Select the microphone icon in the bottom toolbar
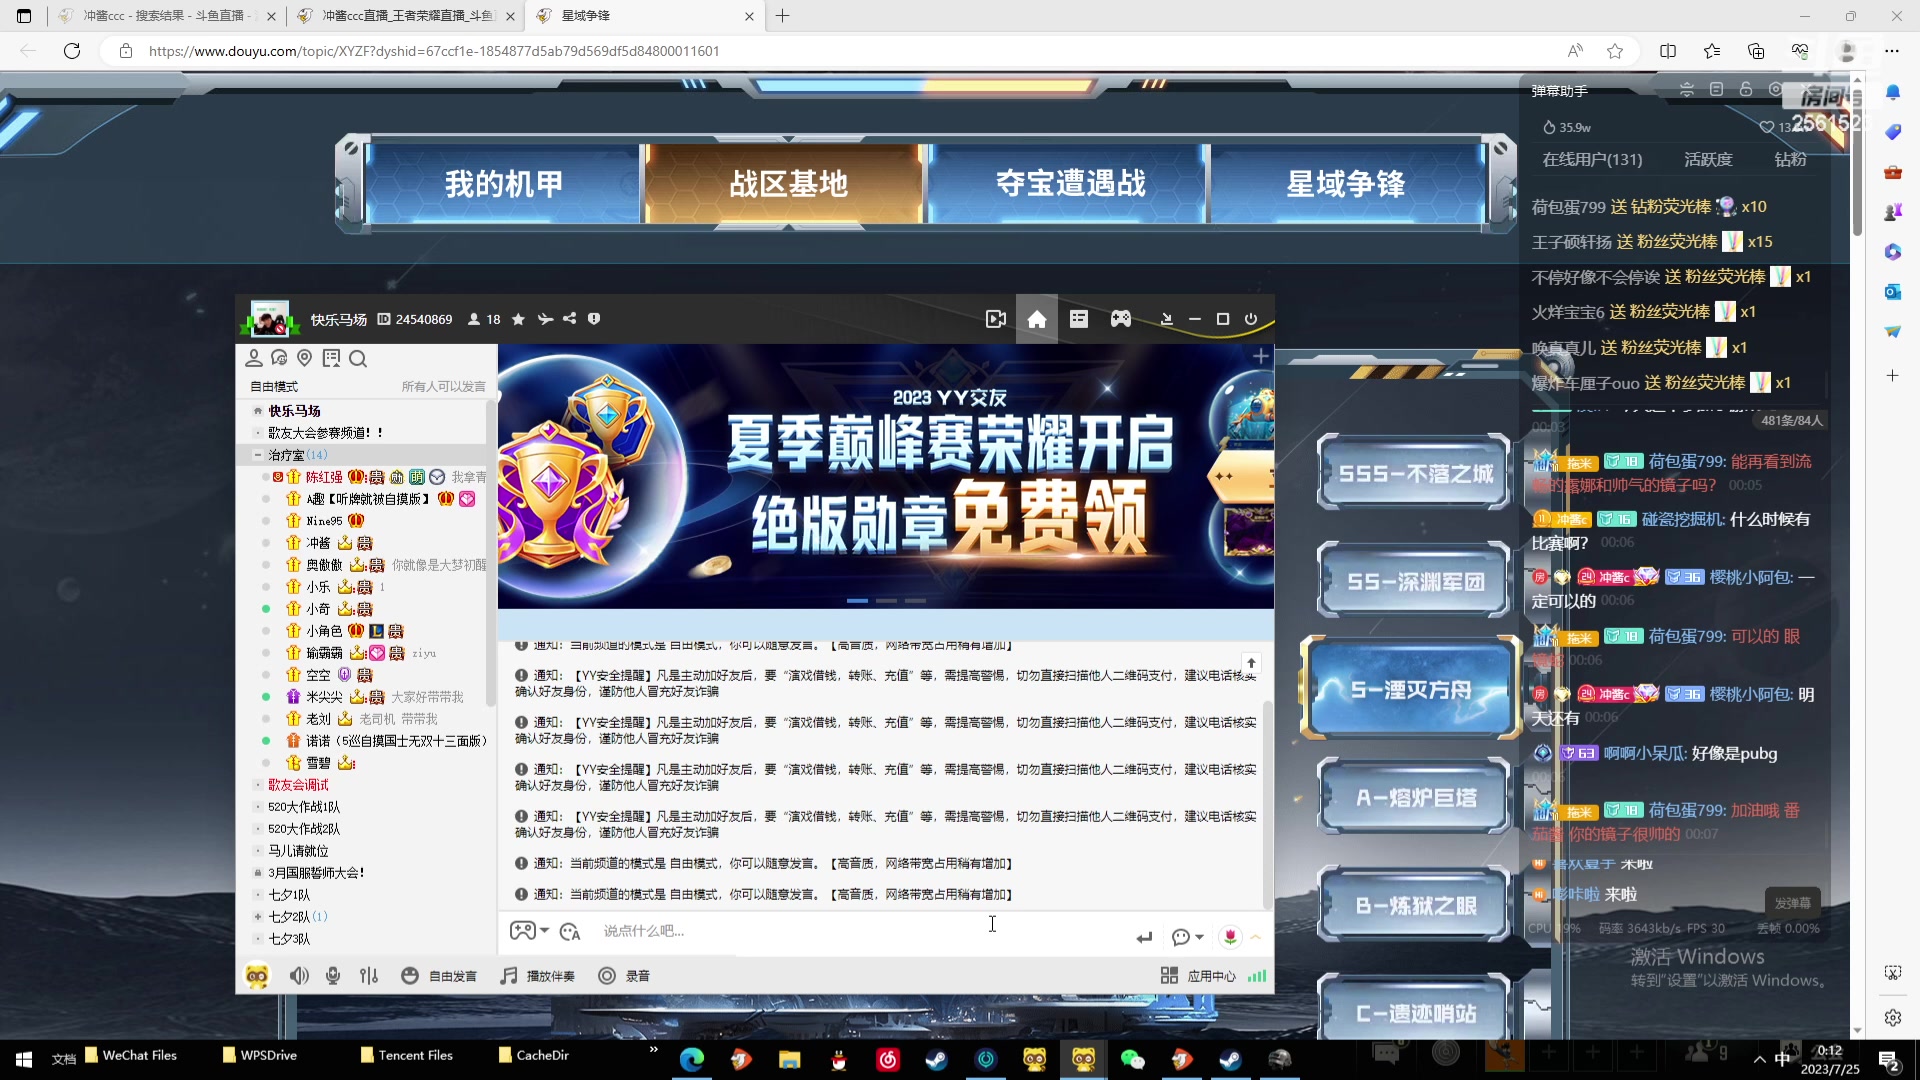This screenshot has height=1080, width=1920. click(332, 975)
